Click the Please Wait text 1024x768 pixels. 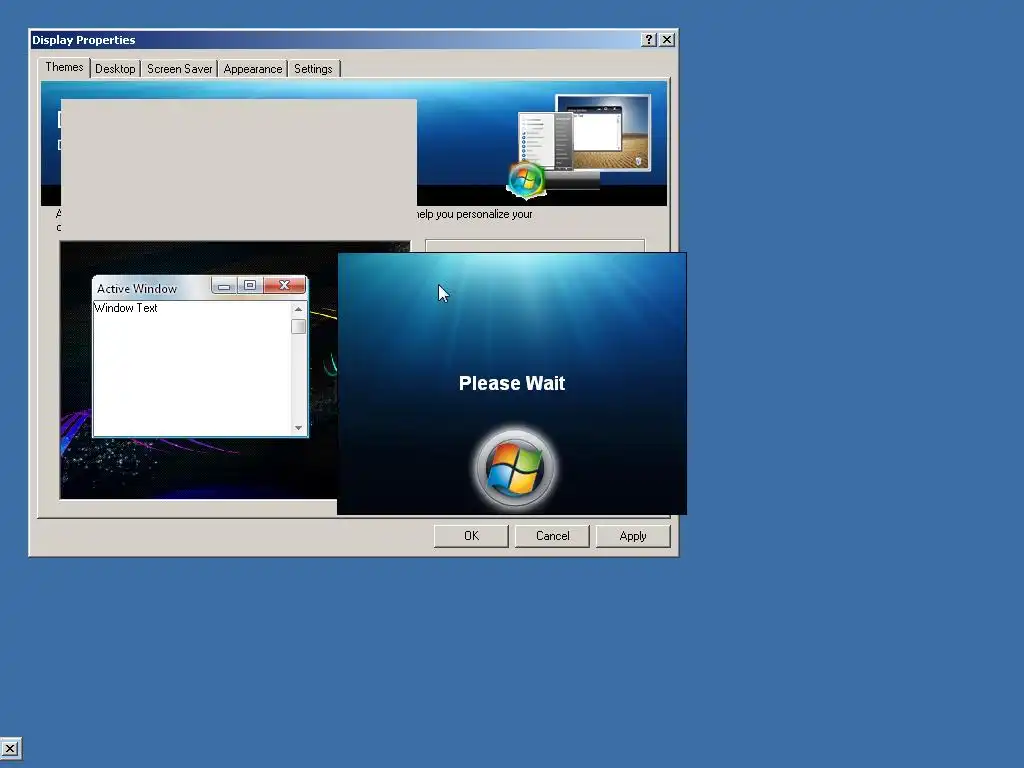point(512,383)
